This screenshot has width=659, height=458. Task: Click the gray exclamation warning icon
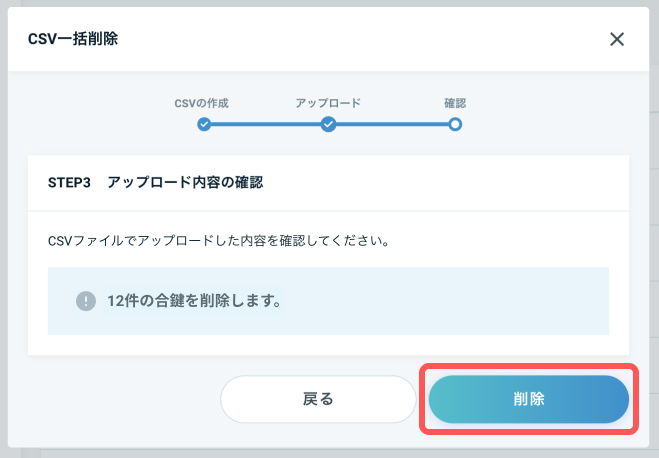[x=86, y=301]
